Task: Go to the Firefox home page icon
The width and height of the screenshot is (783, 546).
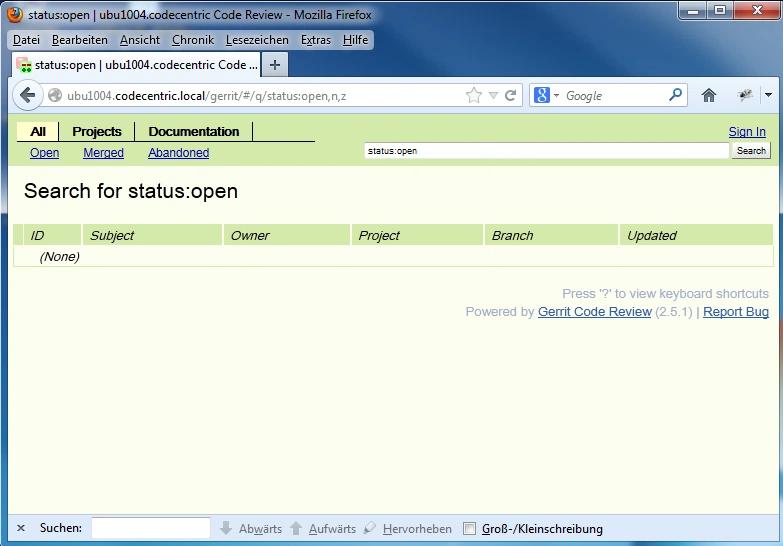Action: (x=709, y=96)
